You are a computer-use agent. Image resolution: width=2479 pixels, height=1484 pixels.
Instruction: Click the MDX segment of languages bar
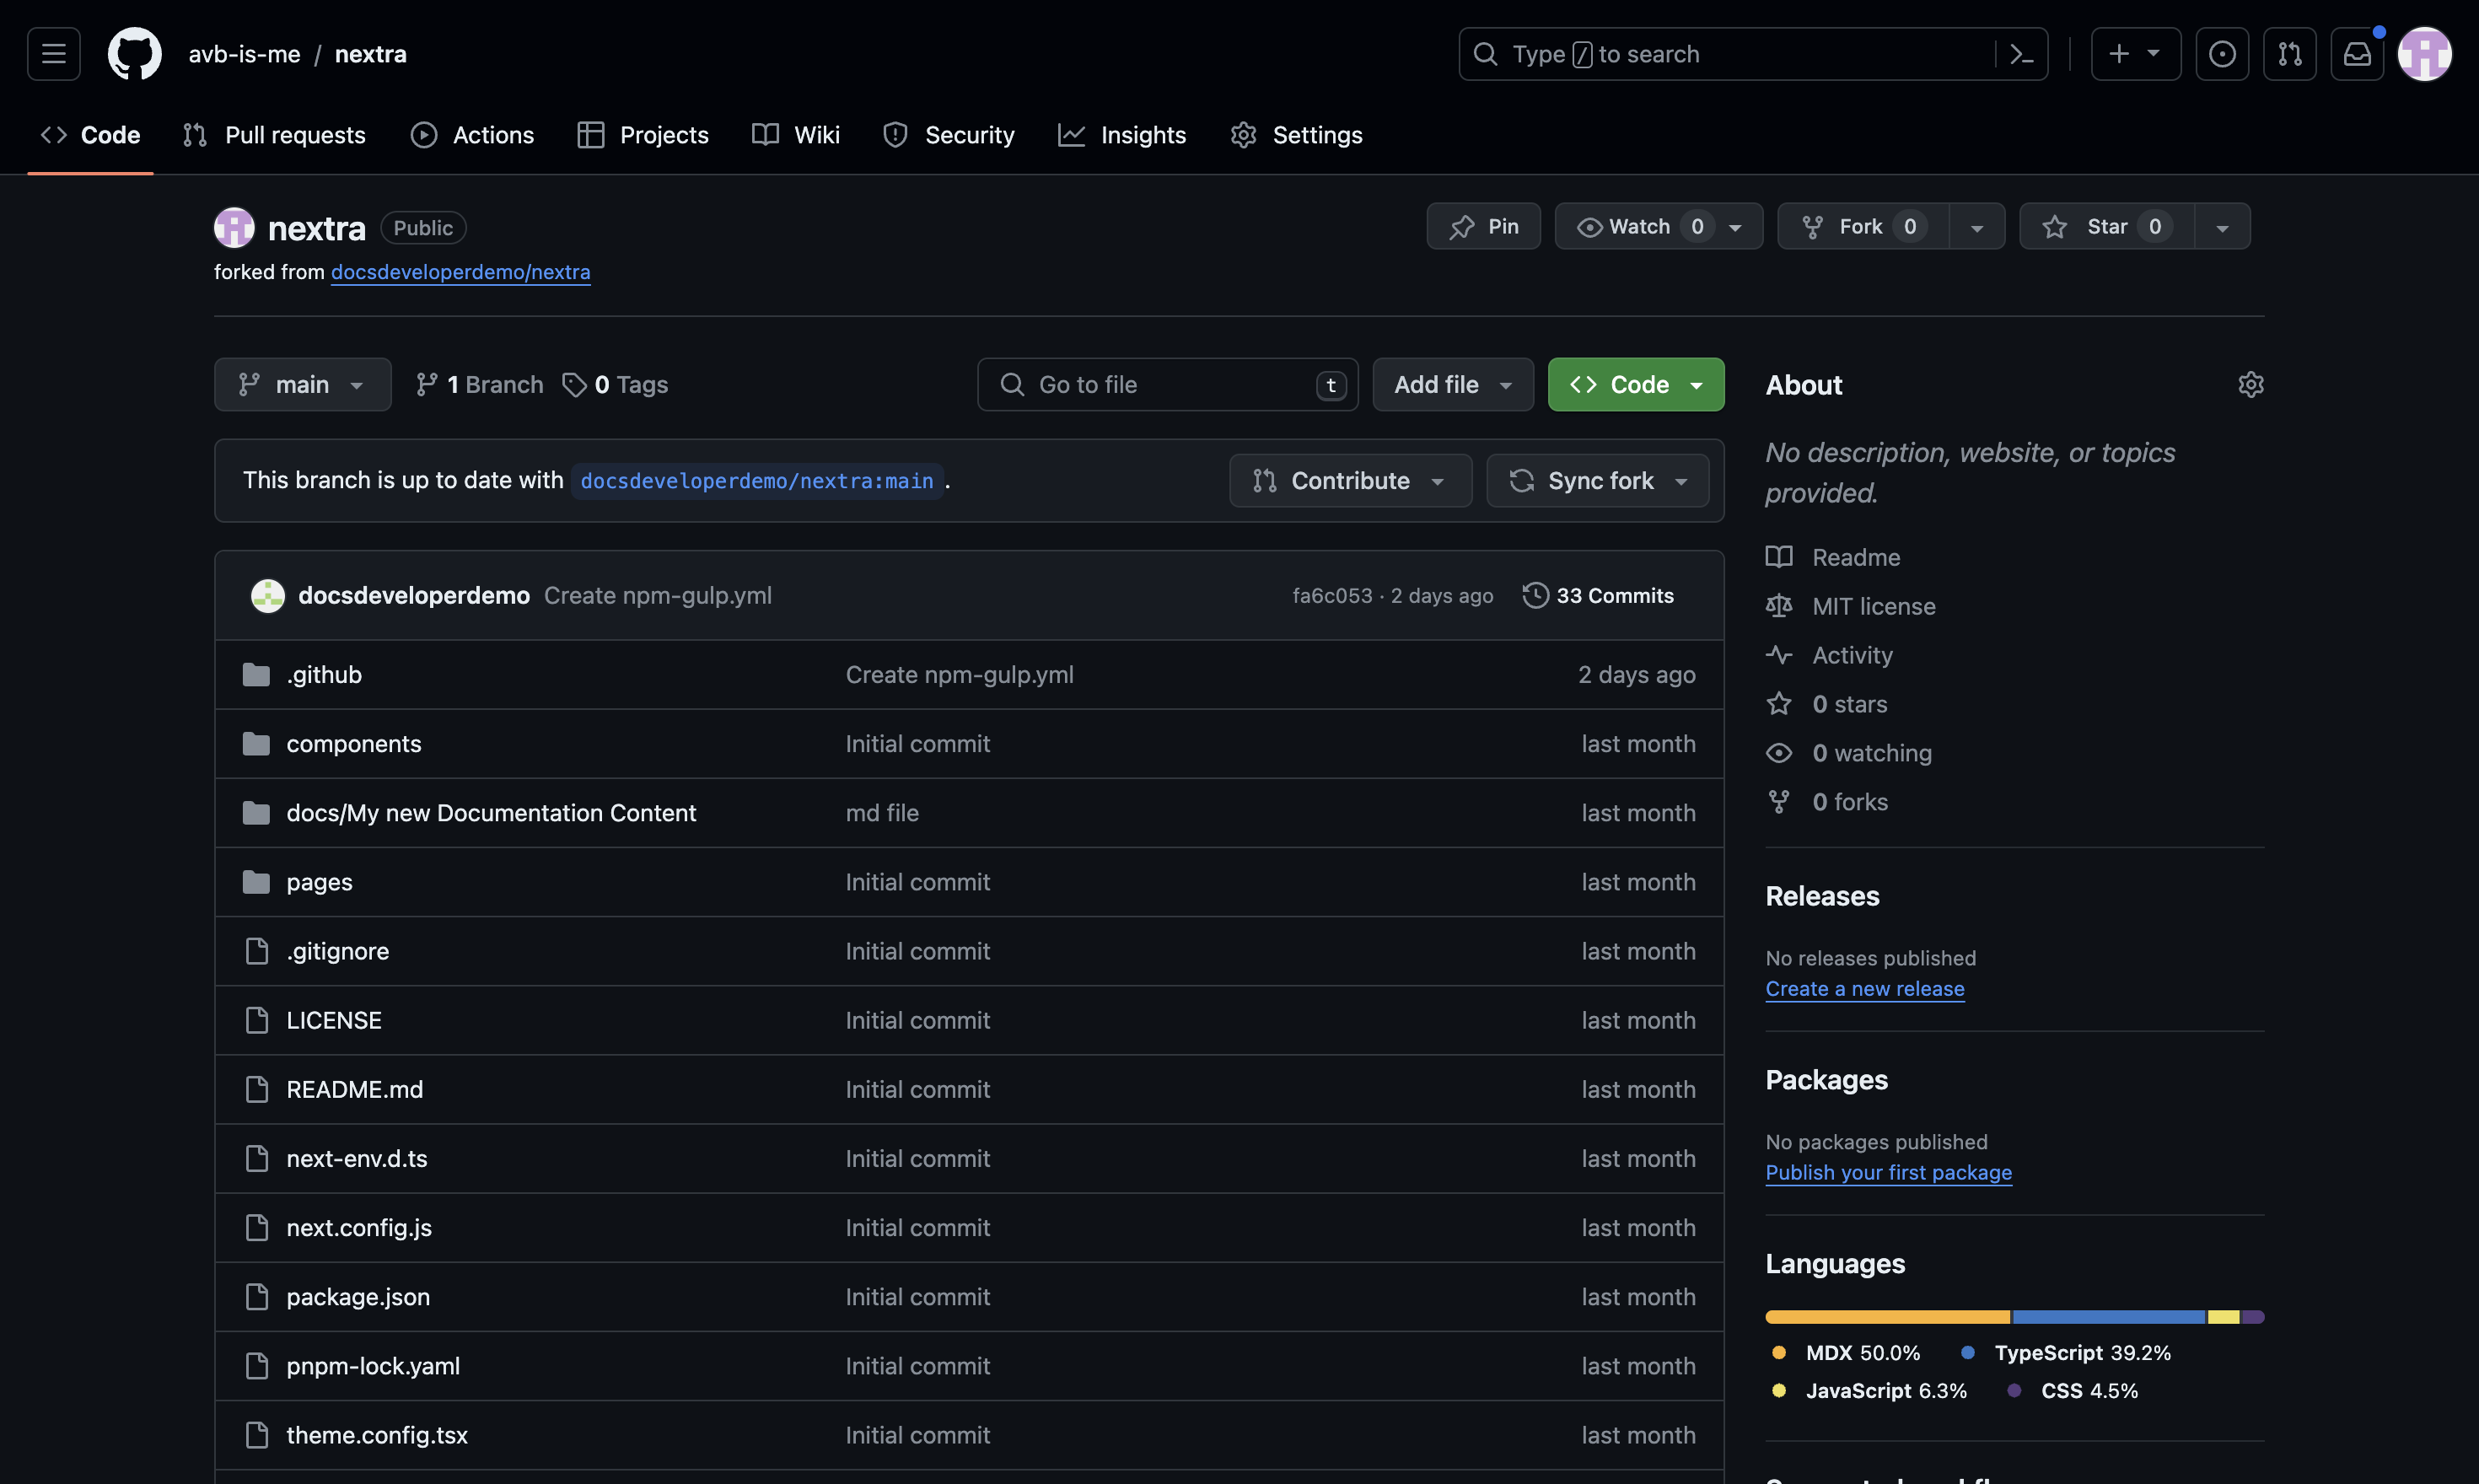click(1887, 1317)
